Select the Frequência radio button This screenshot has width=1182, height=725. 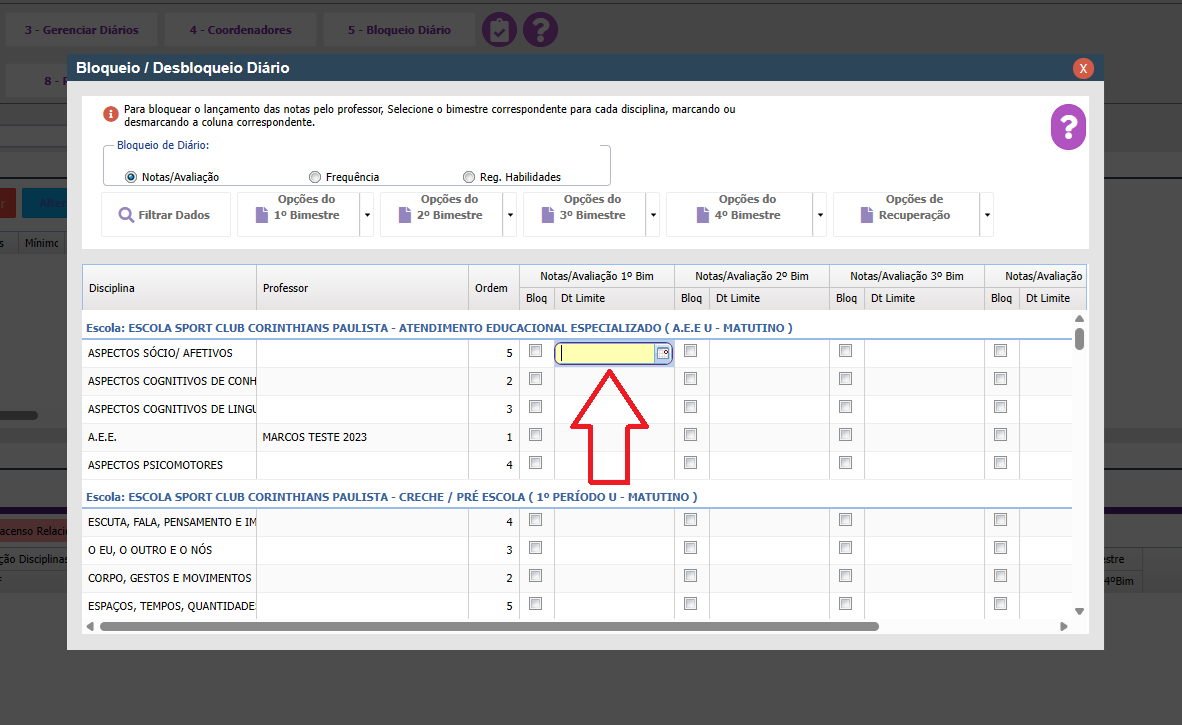[315, 177]
